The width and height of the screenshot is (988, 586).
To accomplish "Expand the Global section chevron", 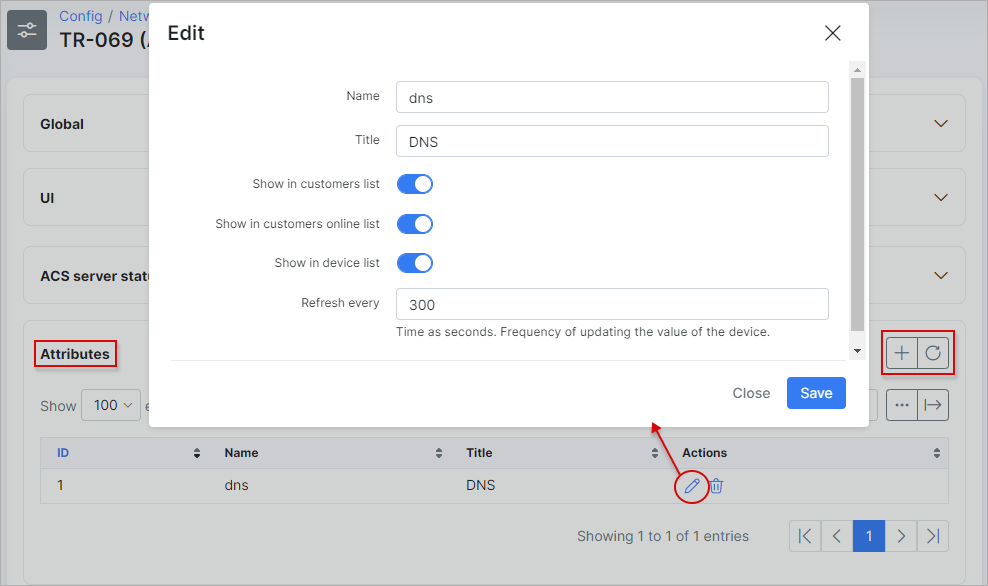I will click(941, 124).
